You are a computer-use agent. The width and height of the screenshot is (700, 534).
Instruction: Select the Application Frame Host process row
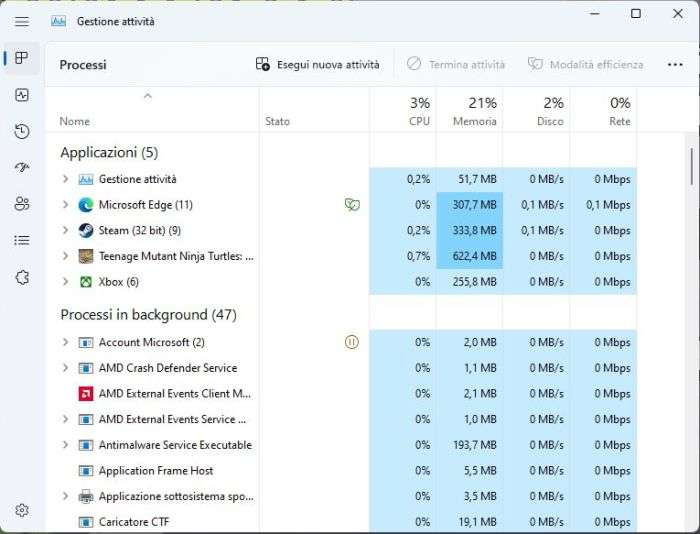tap(341, 471)
